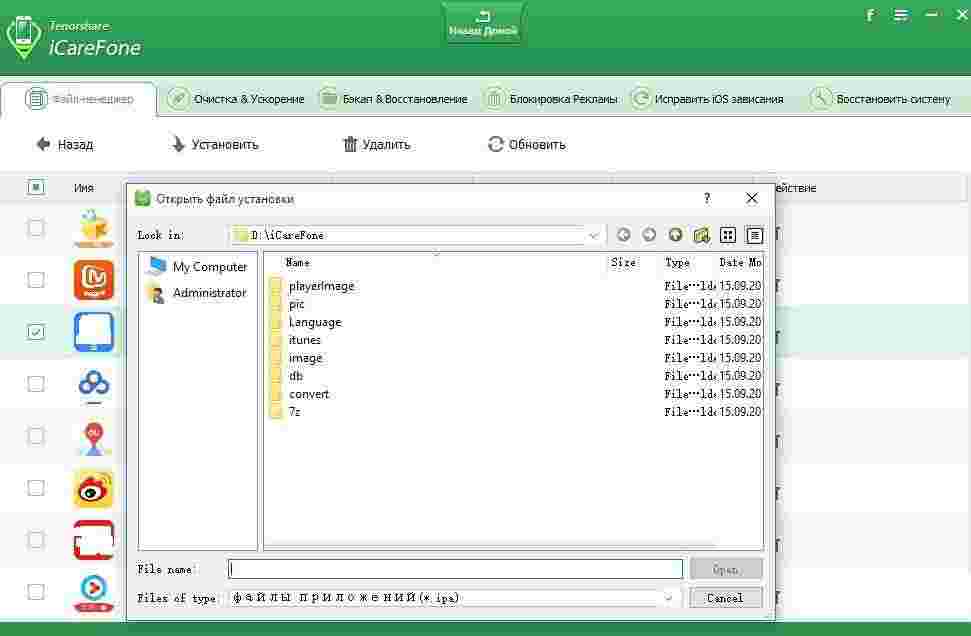
Task: Check the box beside the Baidu app
Action: point(36,384)
